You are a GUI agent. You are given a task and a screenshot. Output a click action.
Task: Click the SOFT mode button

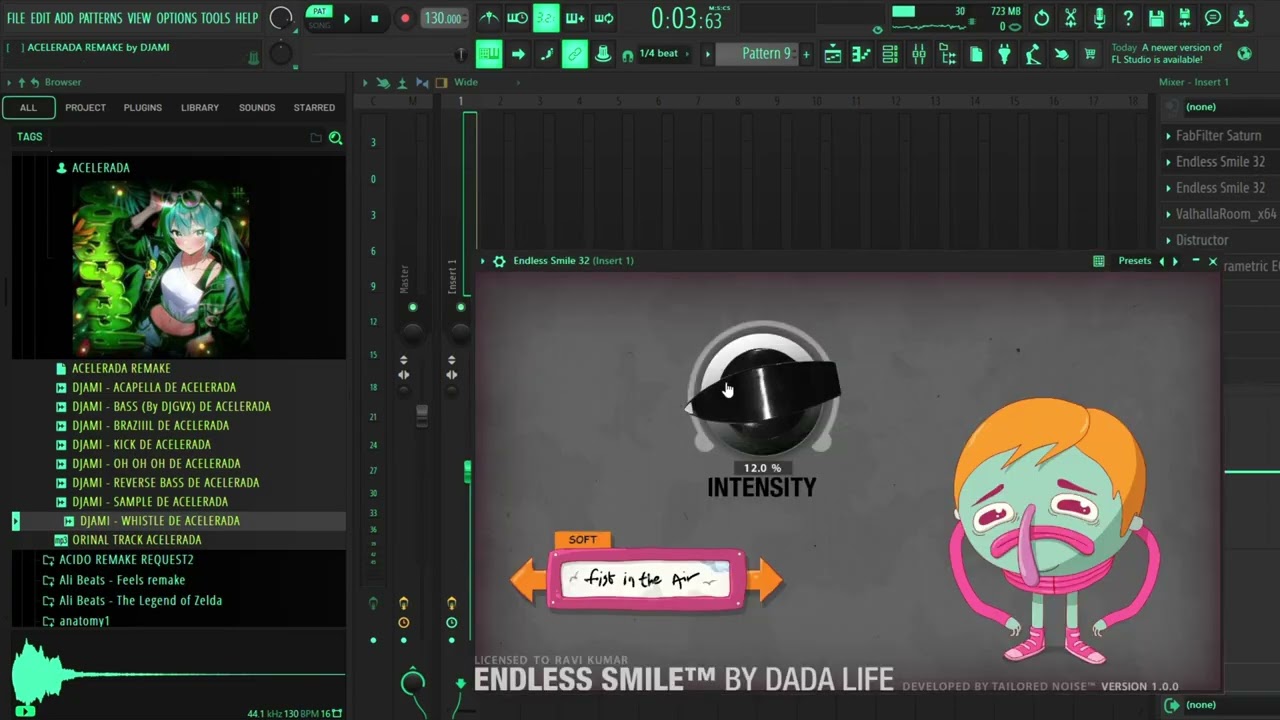pos(582,540)
